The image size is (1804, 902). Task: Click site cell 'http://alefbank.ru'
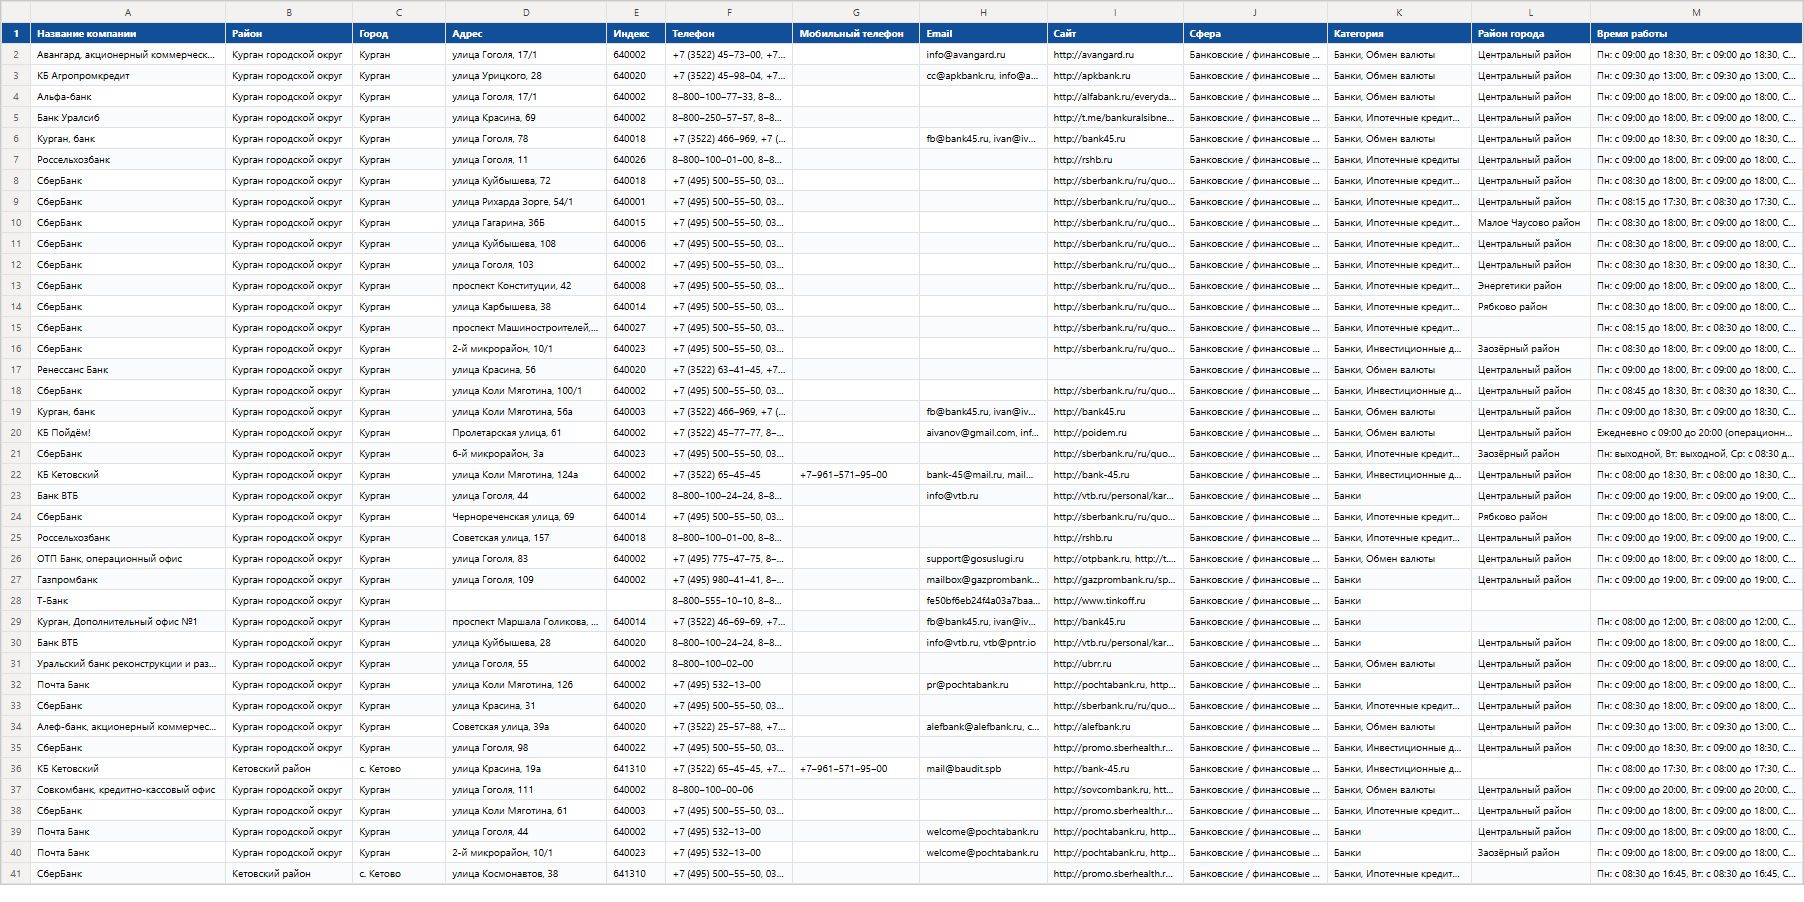[1115, 726]
